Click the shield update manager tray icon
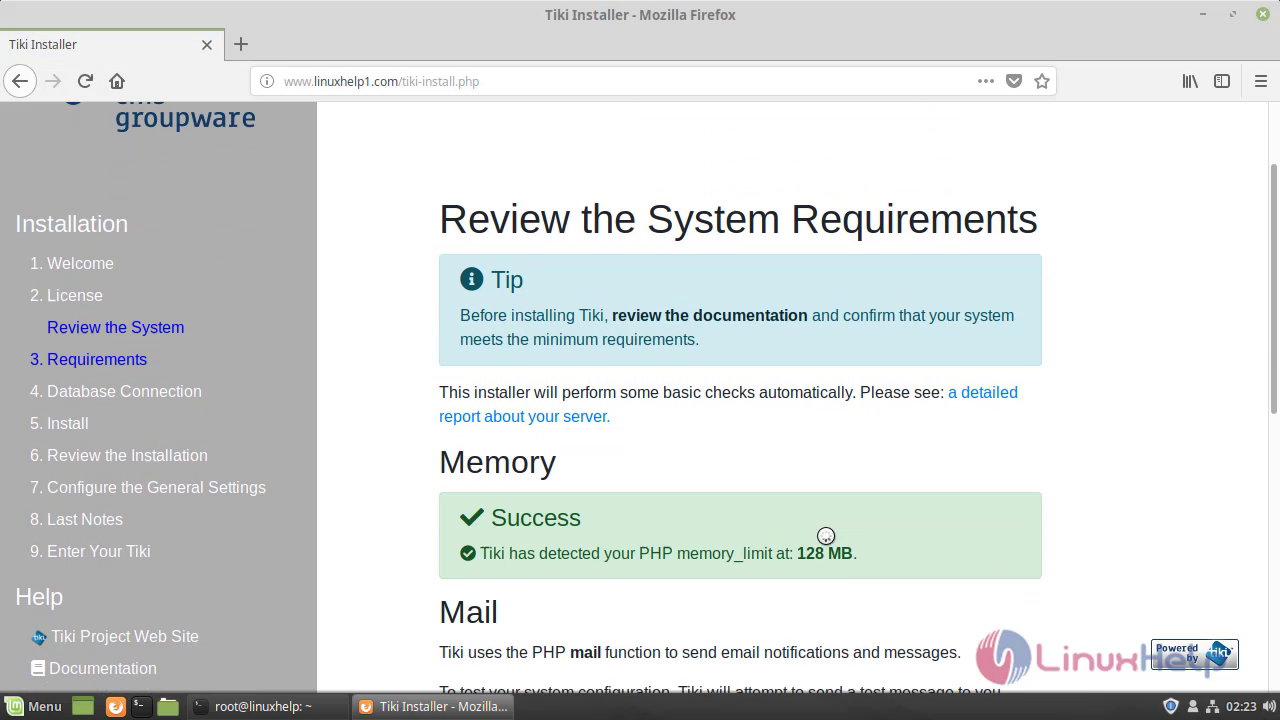The image size is (1280, 720). coord(1171,706)
